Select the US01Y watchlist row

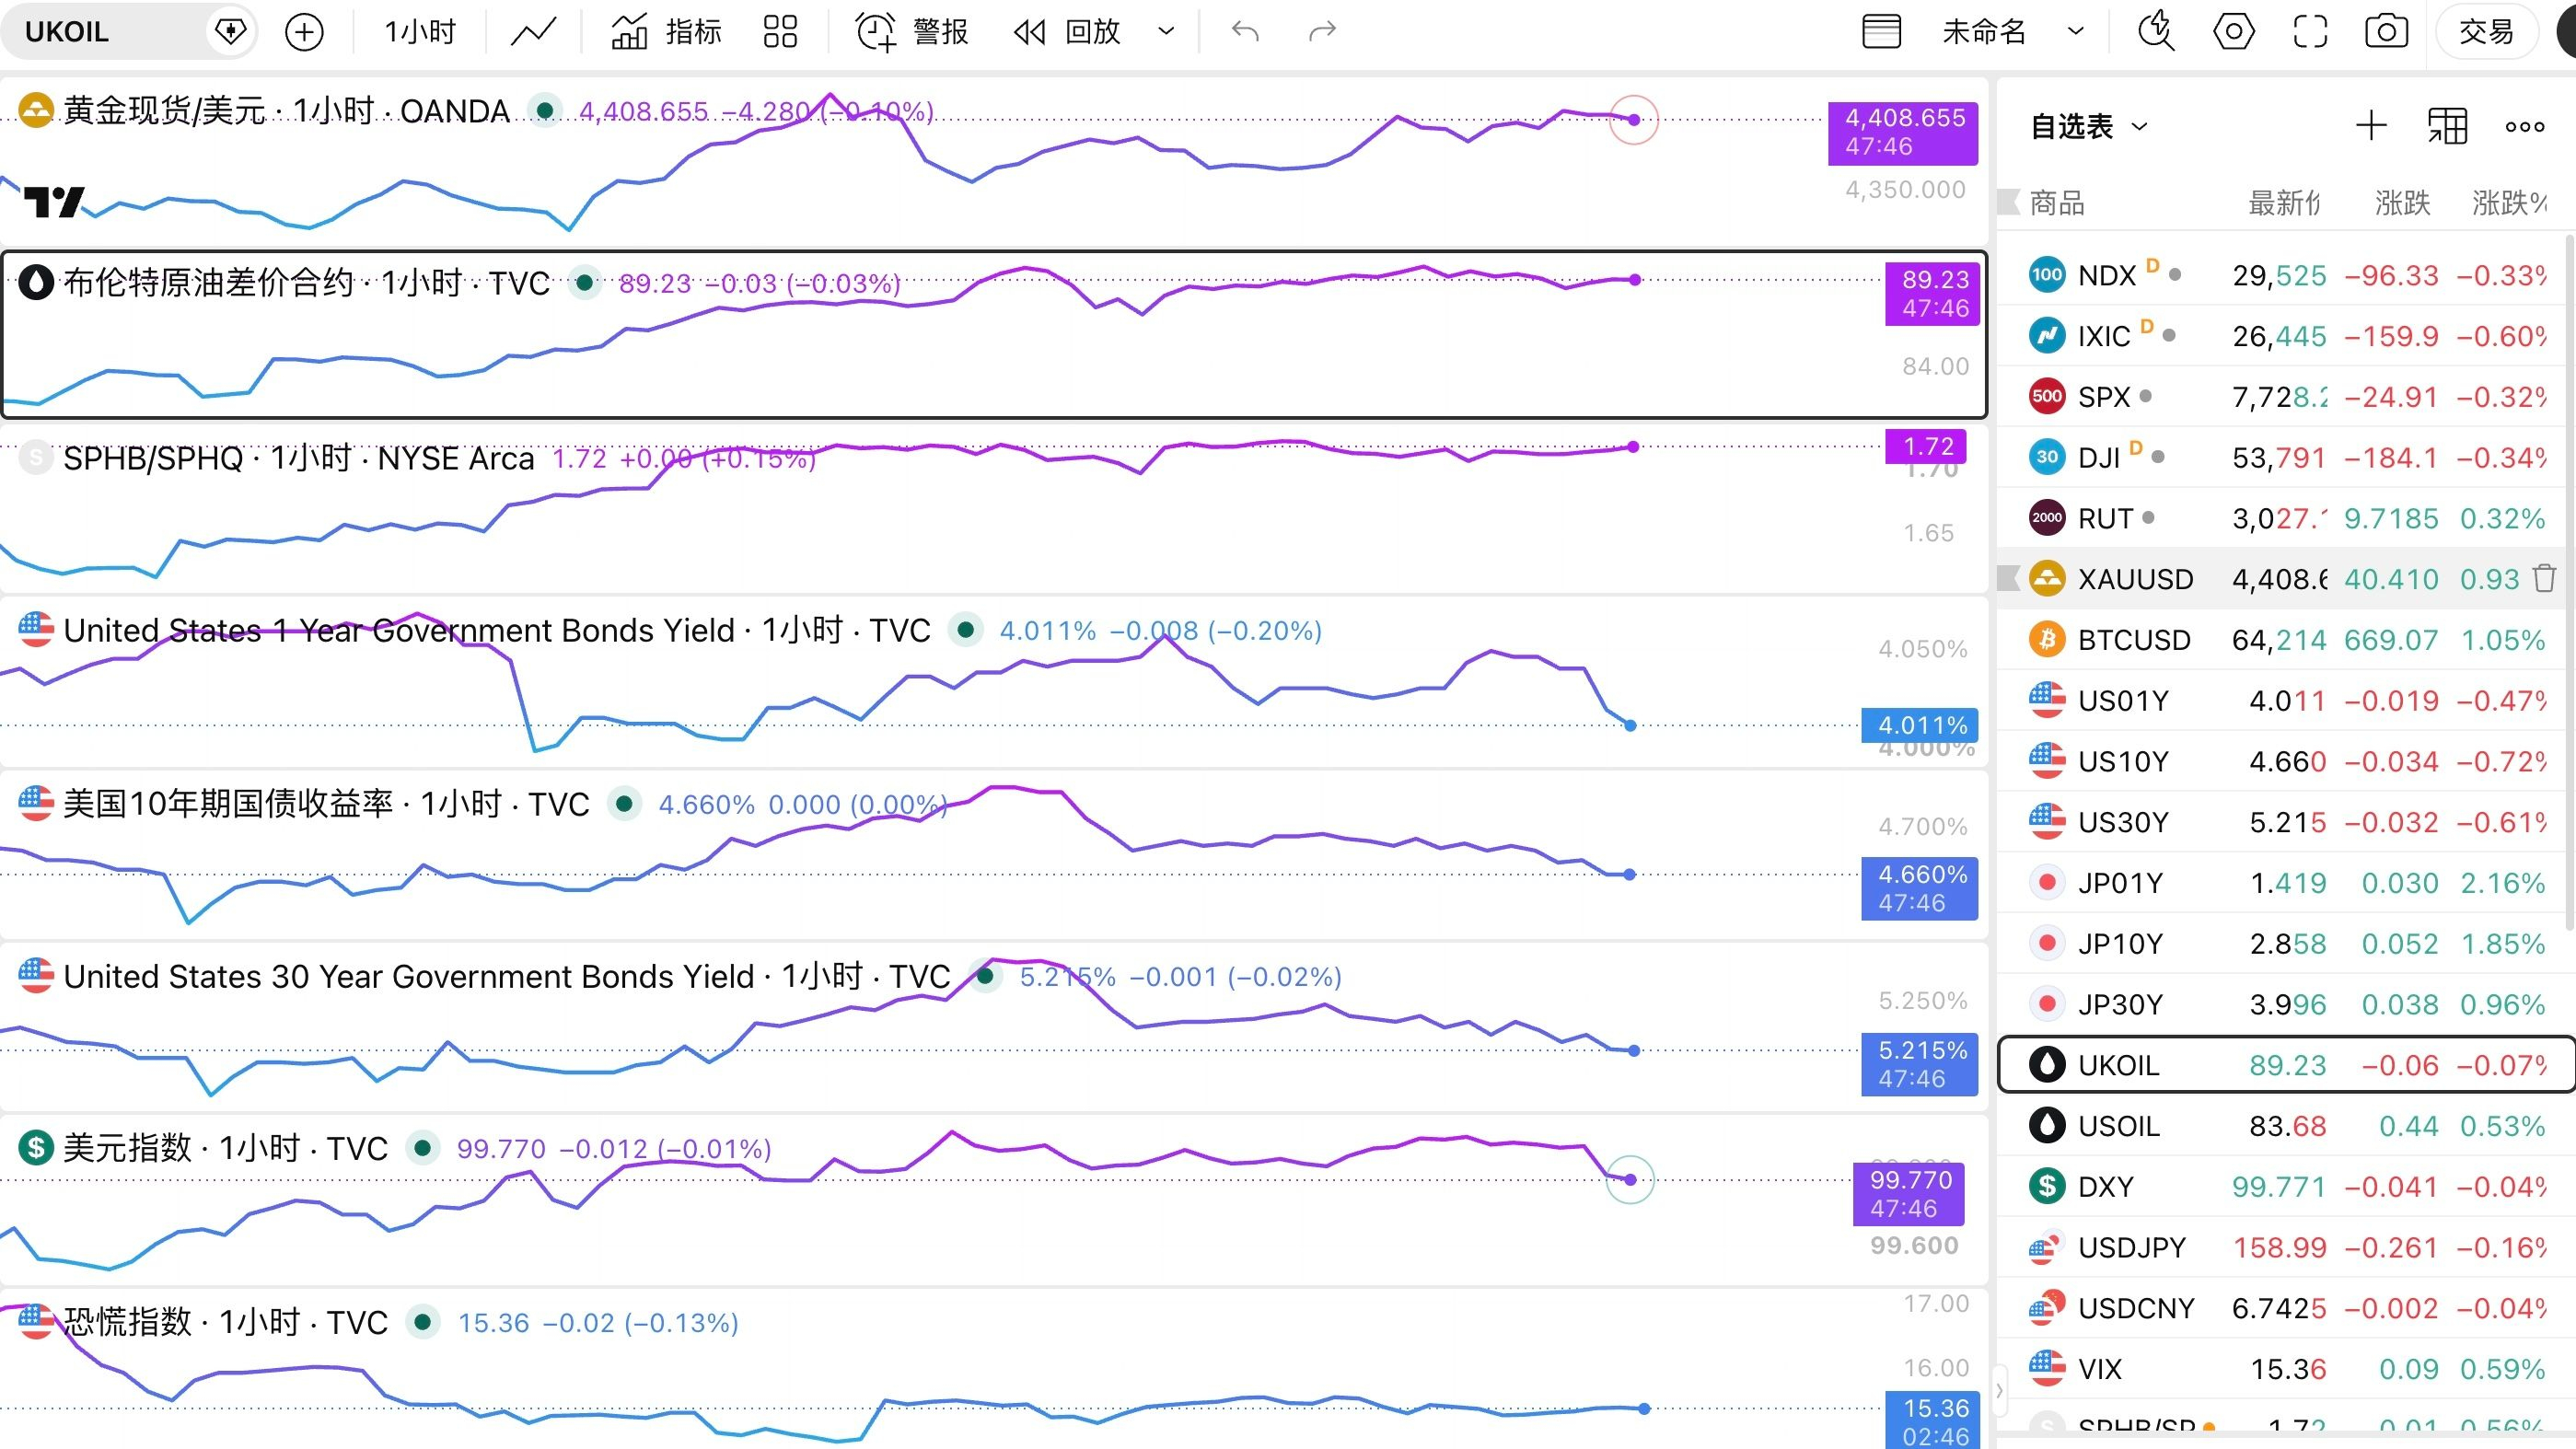click(x=2282, y=701)
